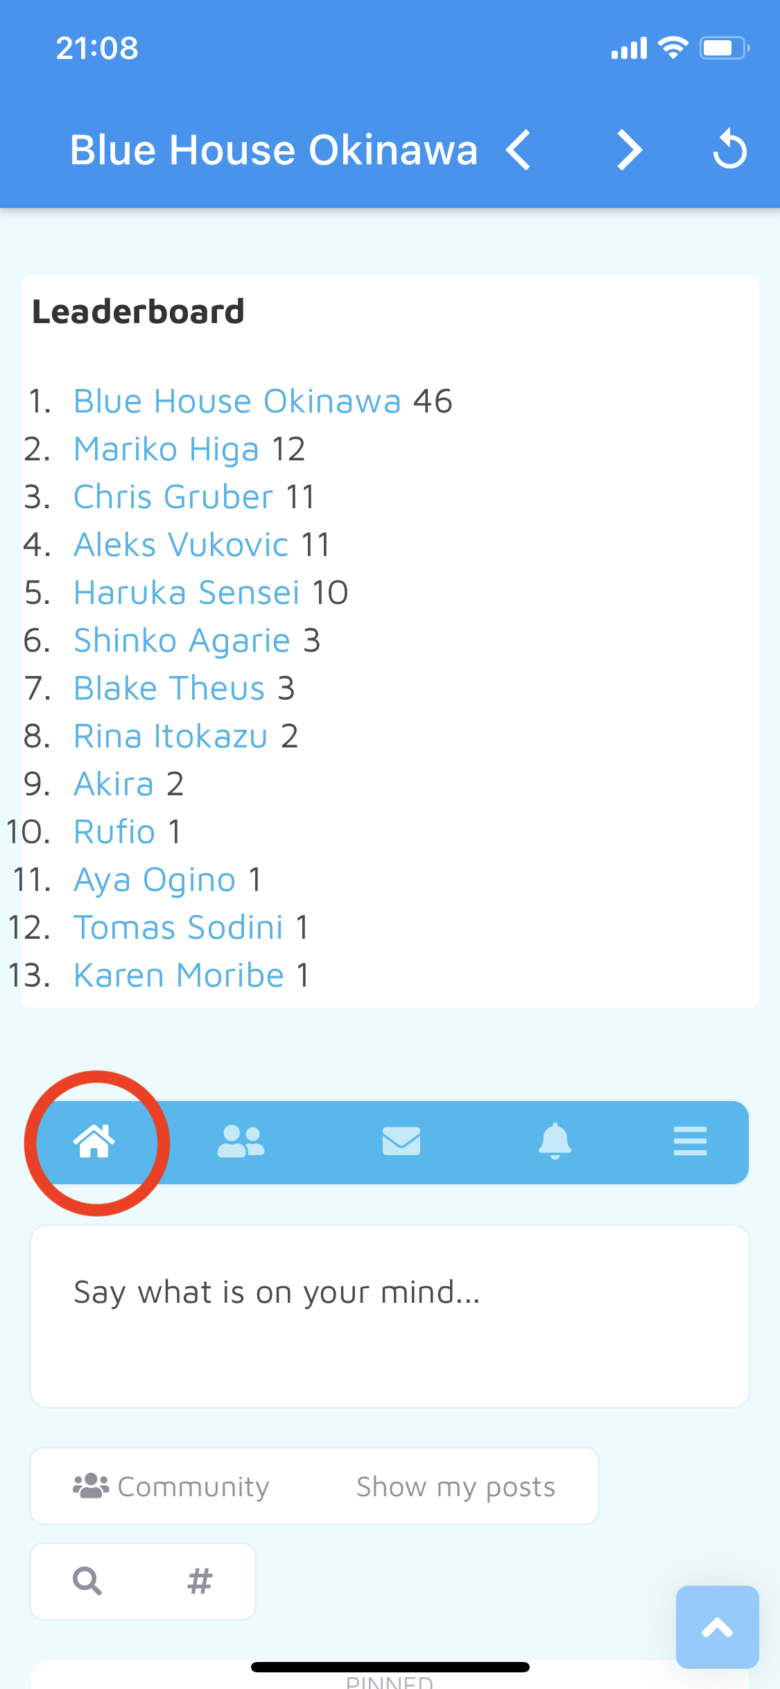Open Haruka Sensei's profile link
This screenshot has width=780, height=1689.
tap(186, 593)
